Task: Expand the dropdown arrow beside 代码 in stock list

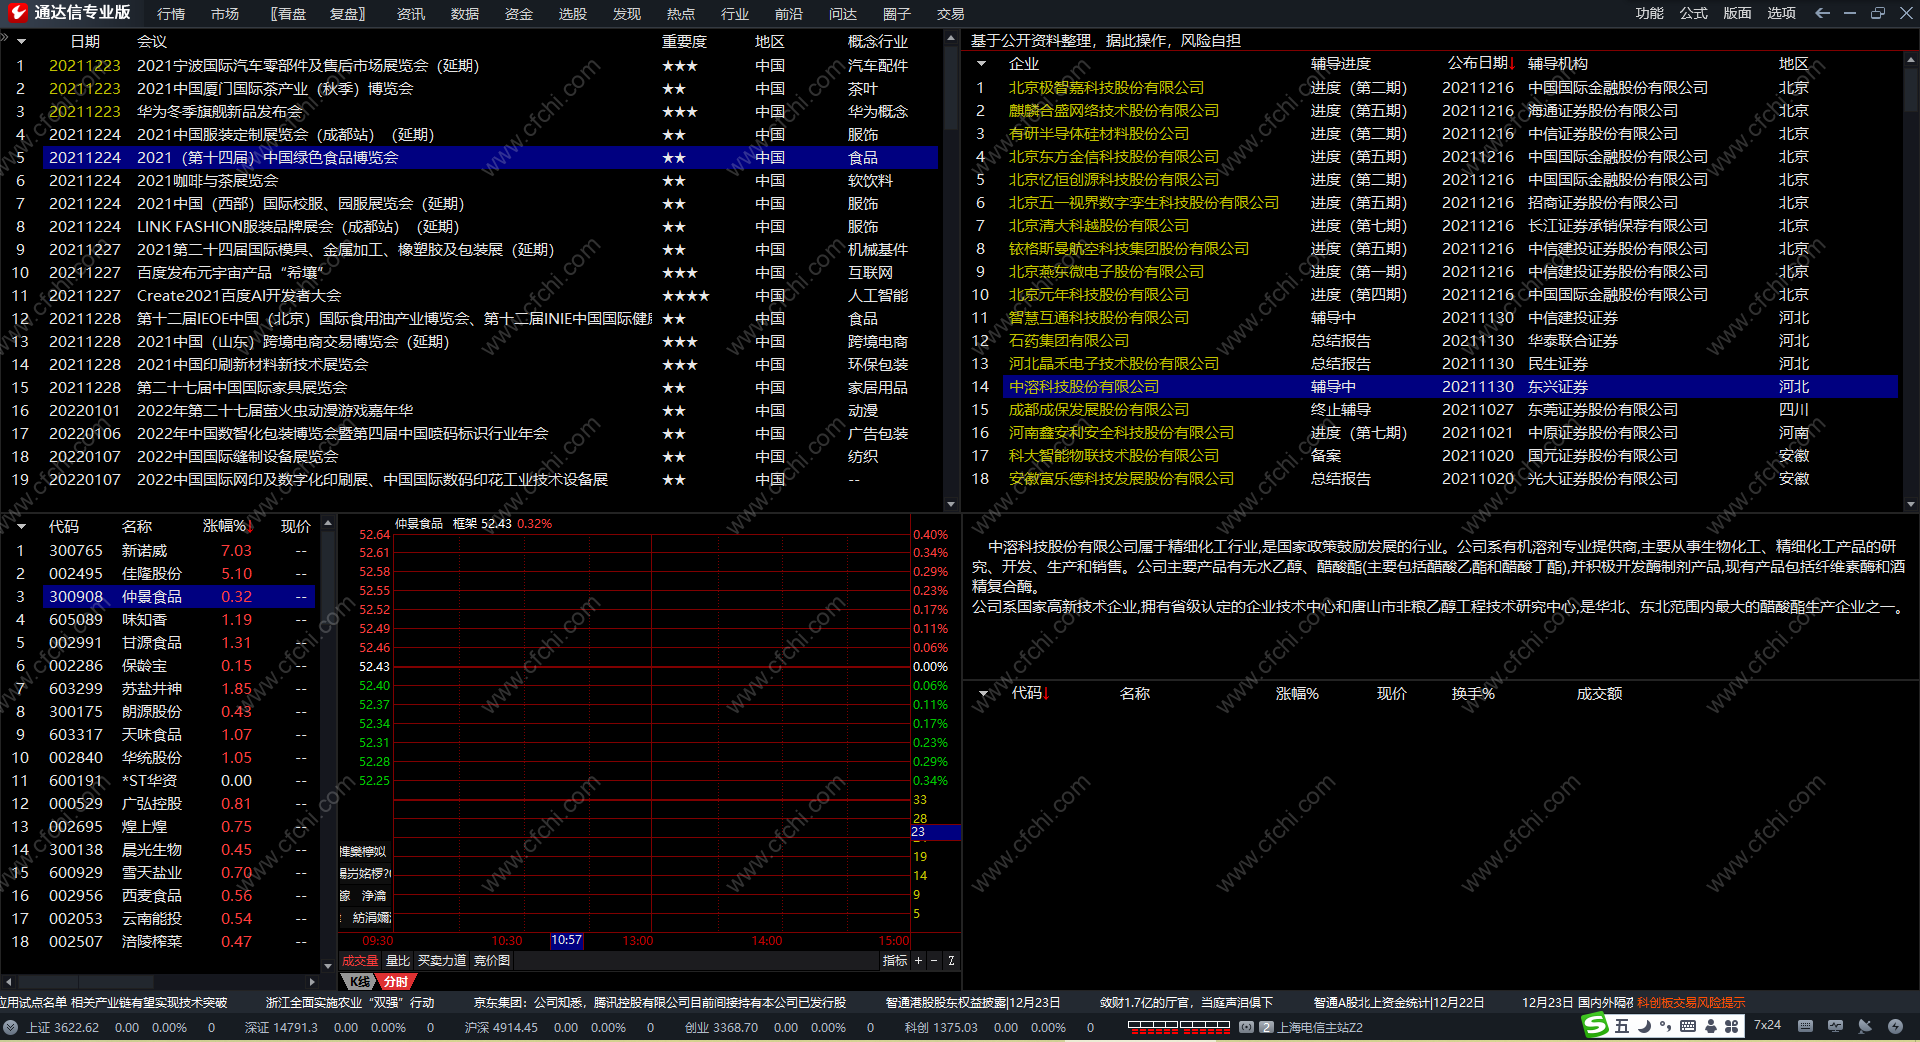Action: [x=21, y=527]
